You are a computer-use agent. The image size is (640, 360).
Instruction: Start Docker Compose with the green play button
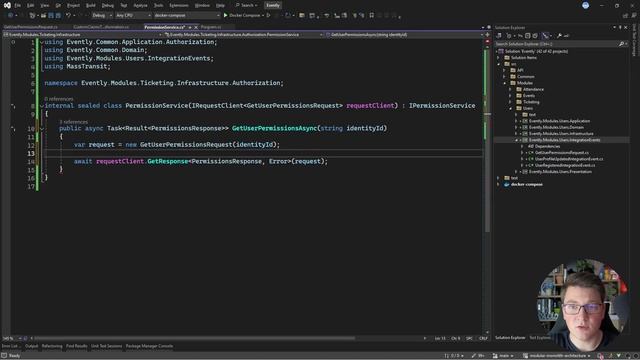[x=225, y=16]
